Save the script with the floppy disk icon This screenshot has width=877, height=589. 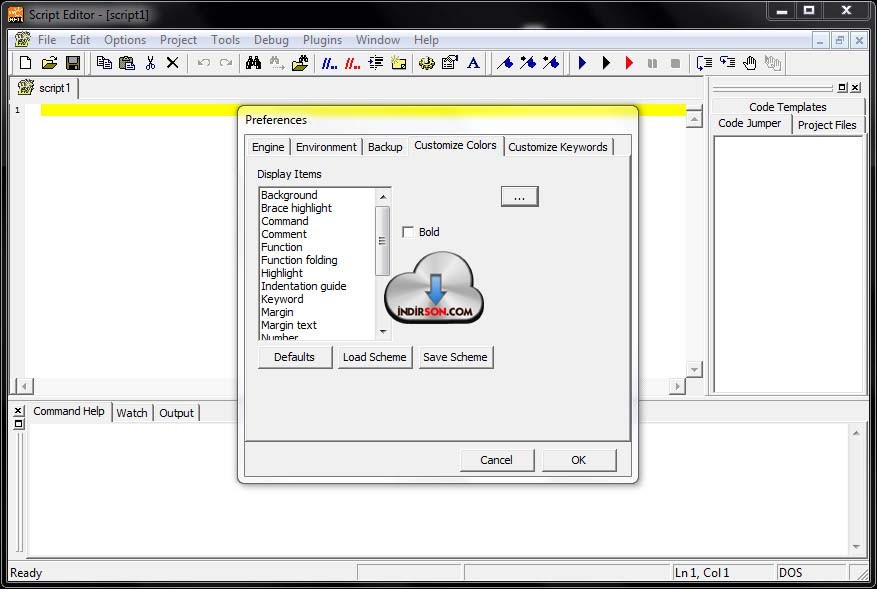[x=73, y=63]
